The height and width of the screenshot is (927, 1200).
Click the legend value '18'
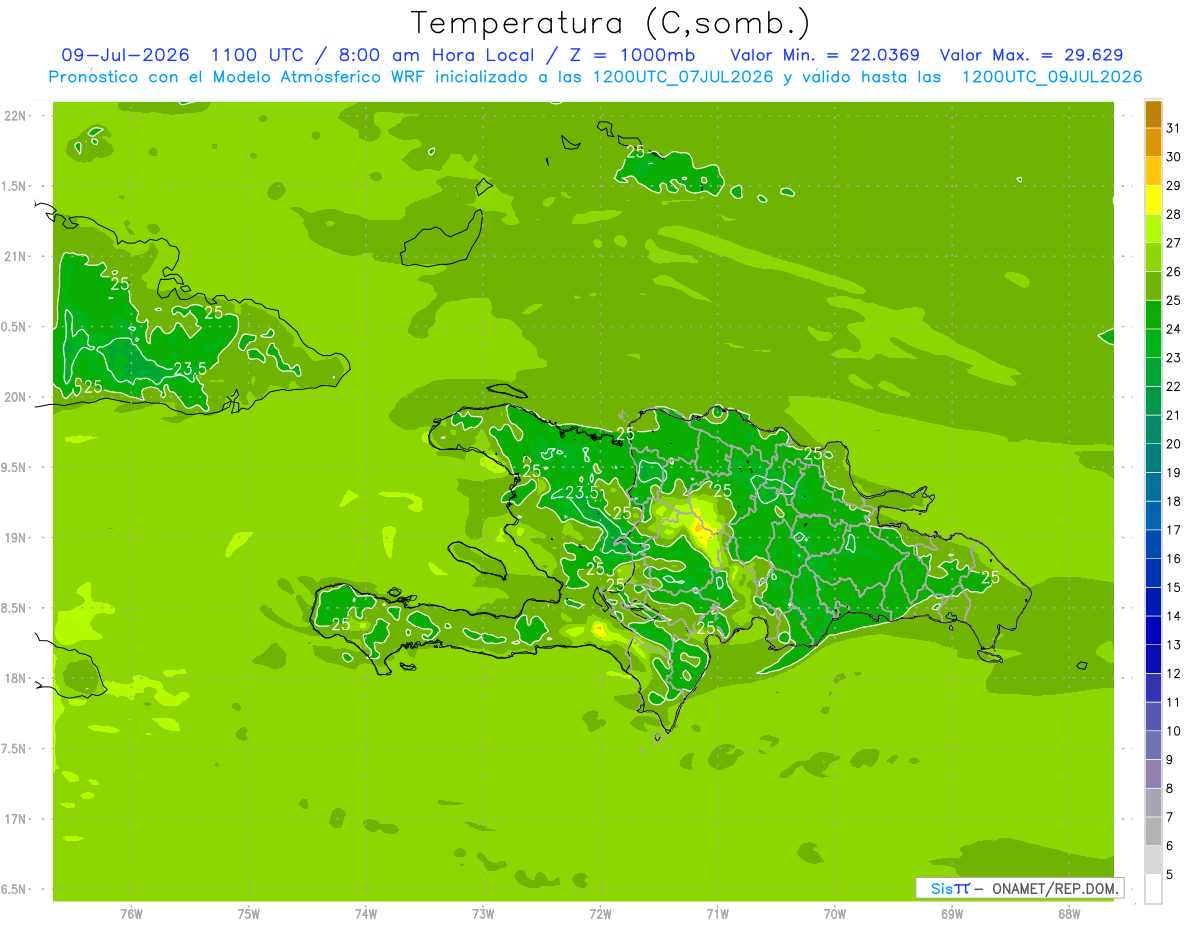click(1174, 502)
